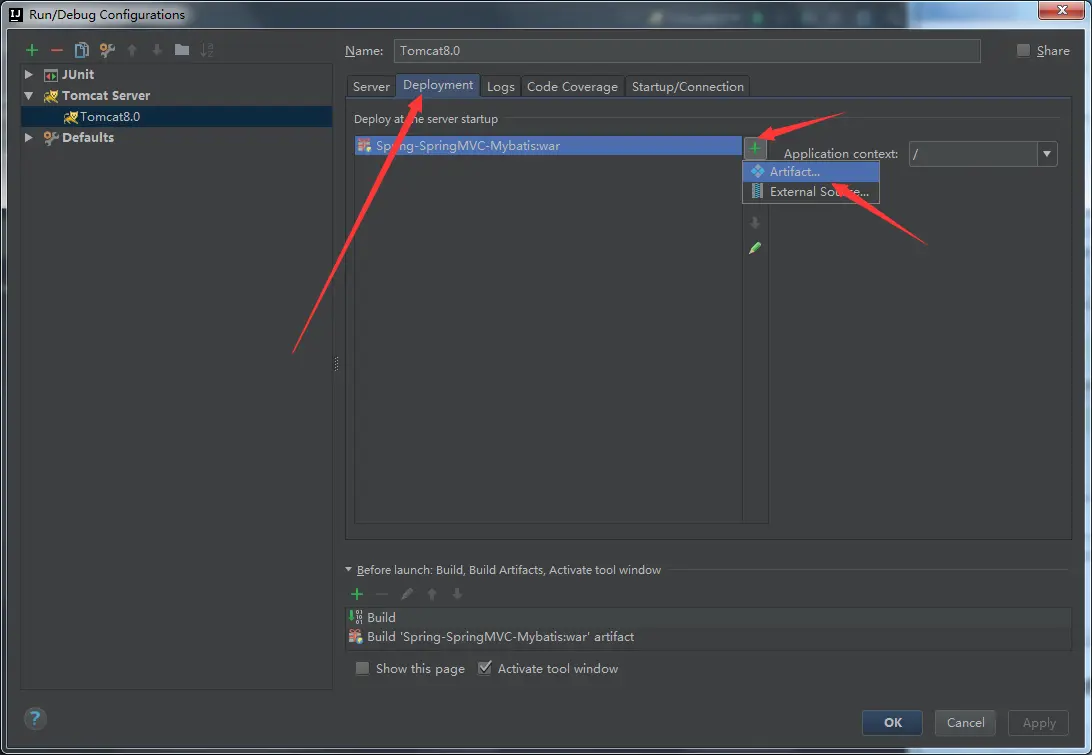This screenshot has width=1092, height=755.
Task: Click the Apply button
Action: 1039,723
